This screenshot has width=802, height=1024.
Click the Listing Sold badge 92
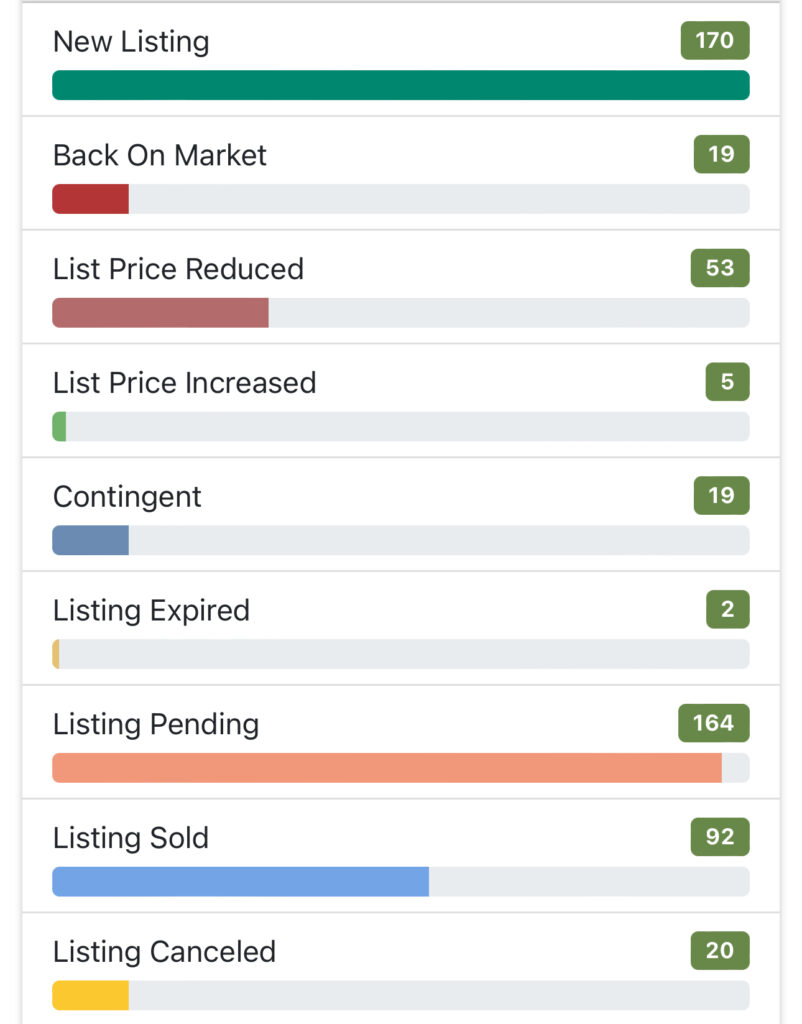720,837
